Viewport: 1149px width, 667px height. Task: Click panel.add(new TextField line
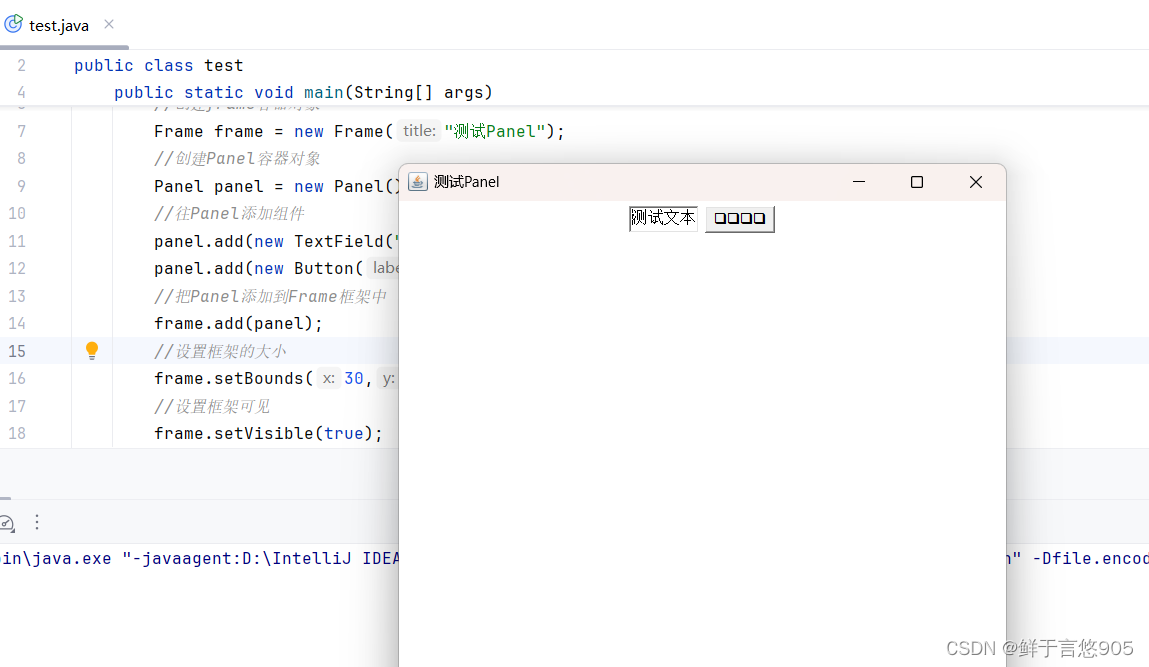tap(276, 241)
